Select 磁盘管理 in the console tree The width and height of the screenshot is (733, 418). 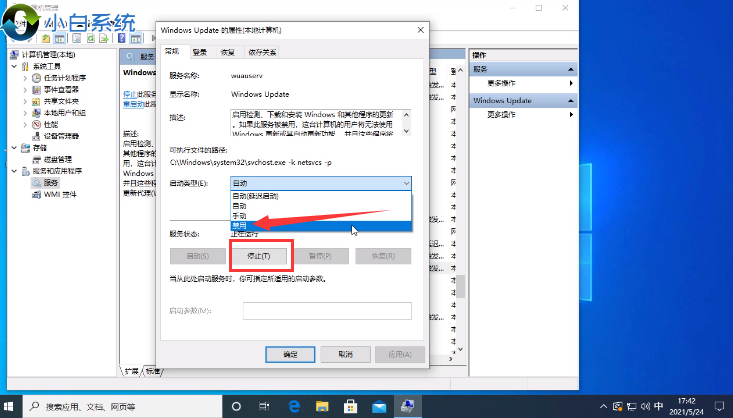point(58,159)
